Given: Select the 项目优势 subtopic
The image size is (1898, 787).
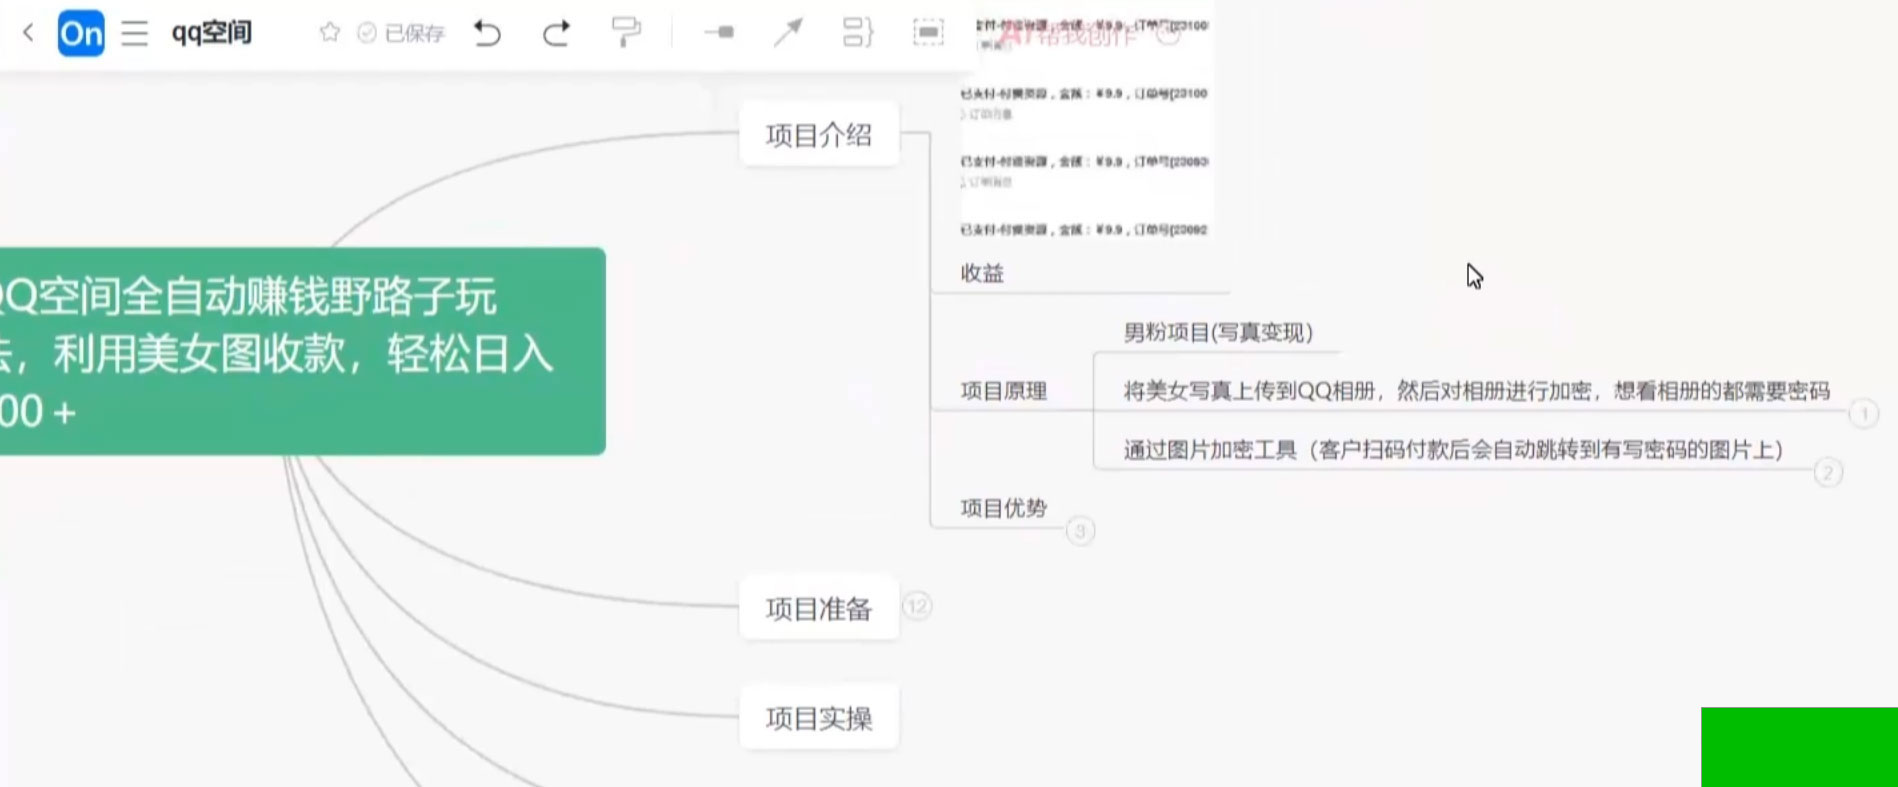Looking at the screenshot, I should pos(1004,508).
